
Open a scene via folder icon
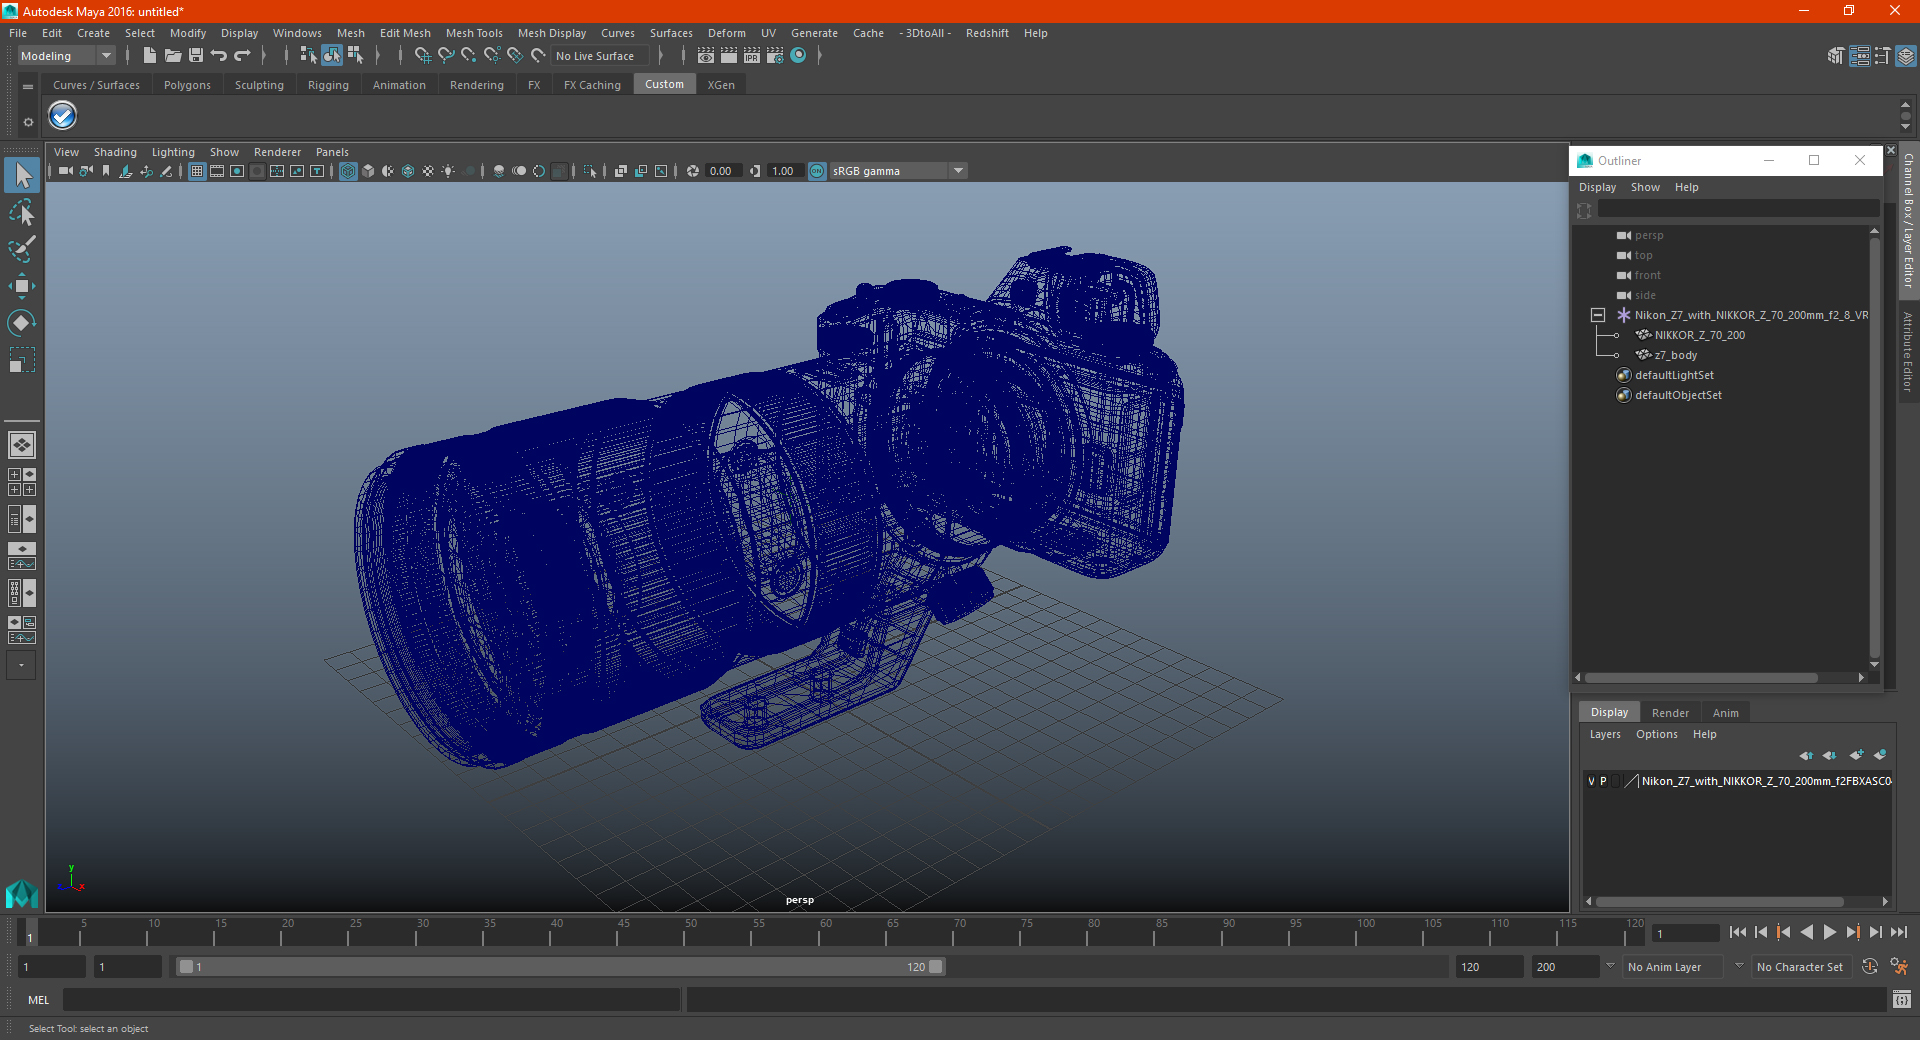pos(172,56)
